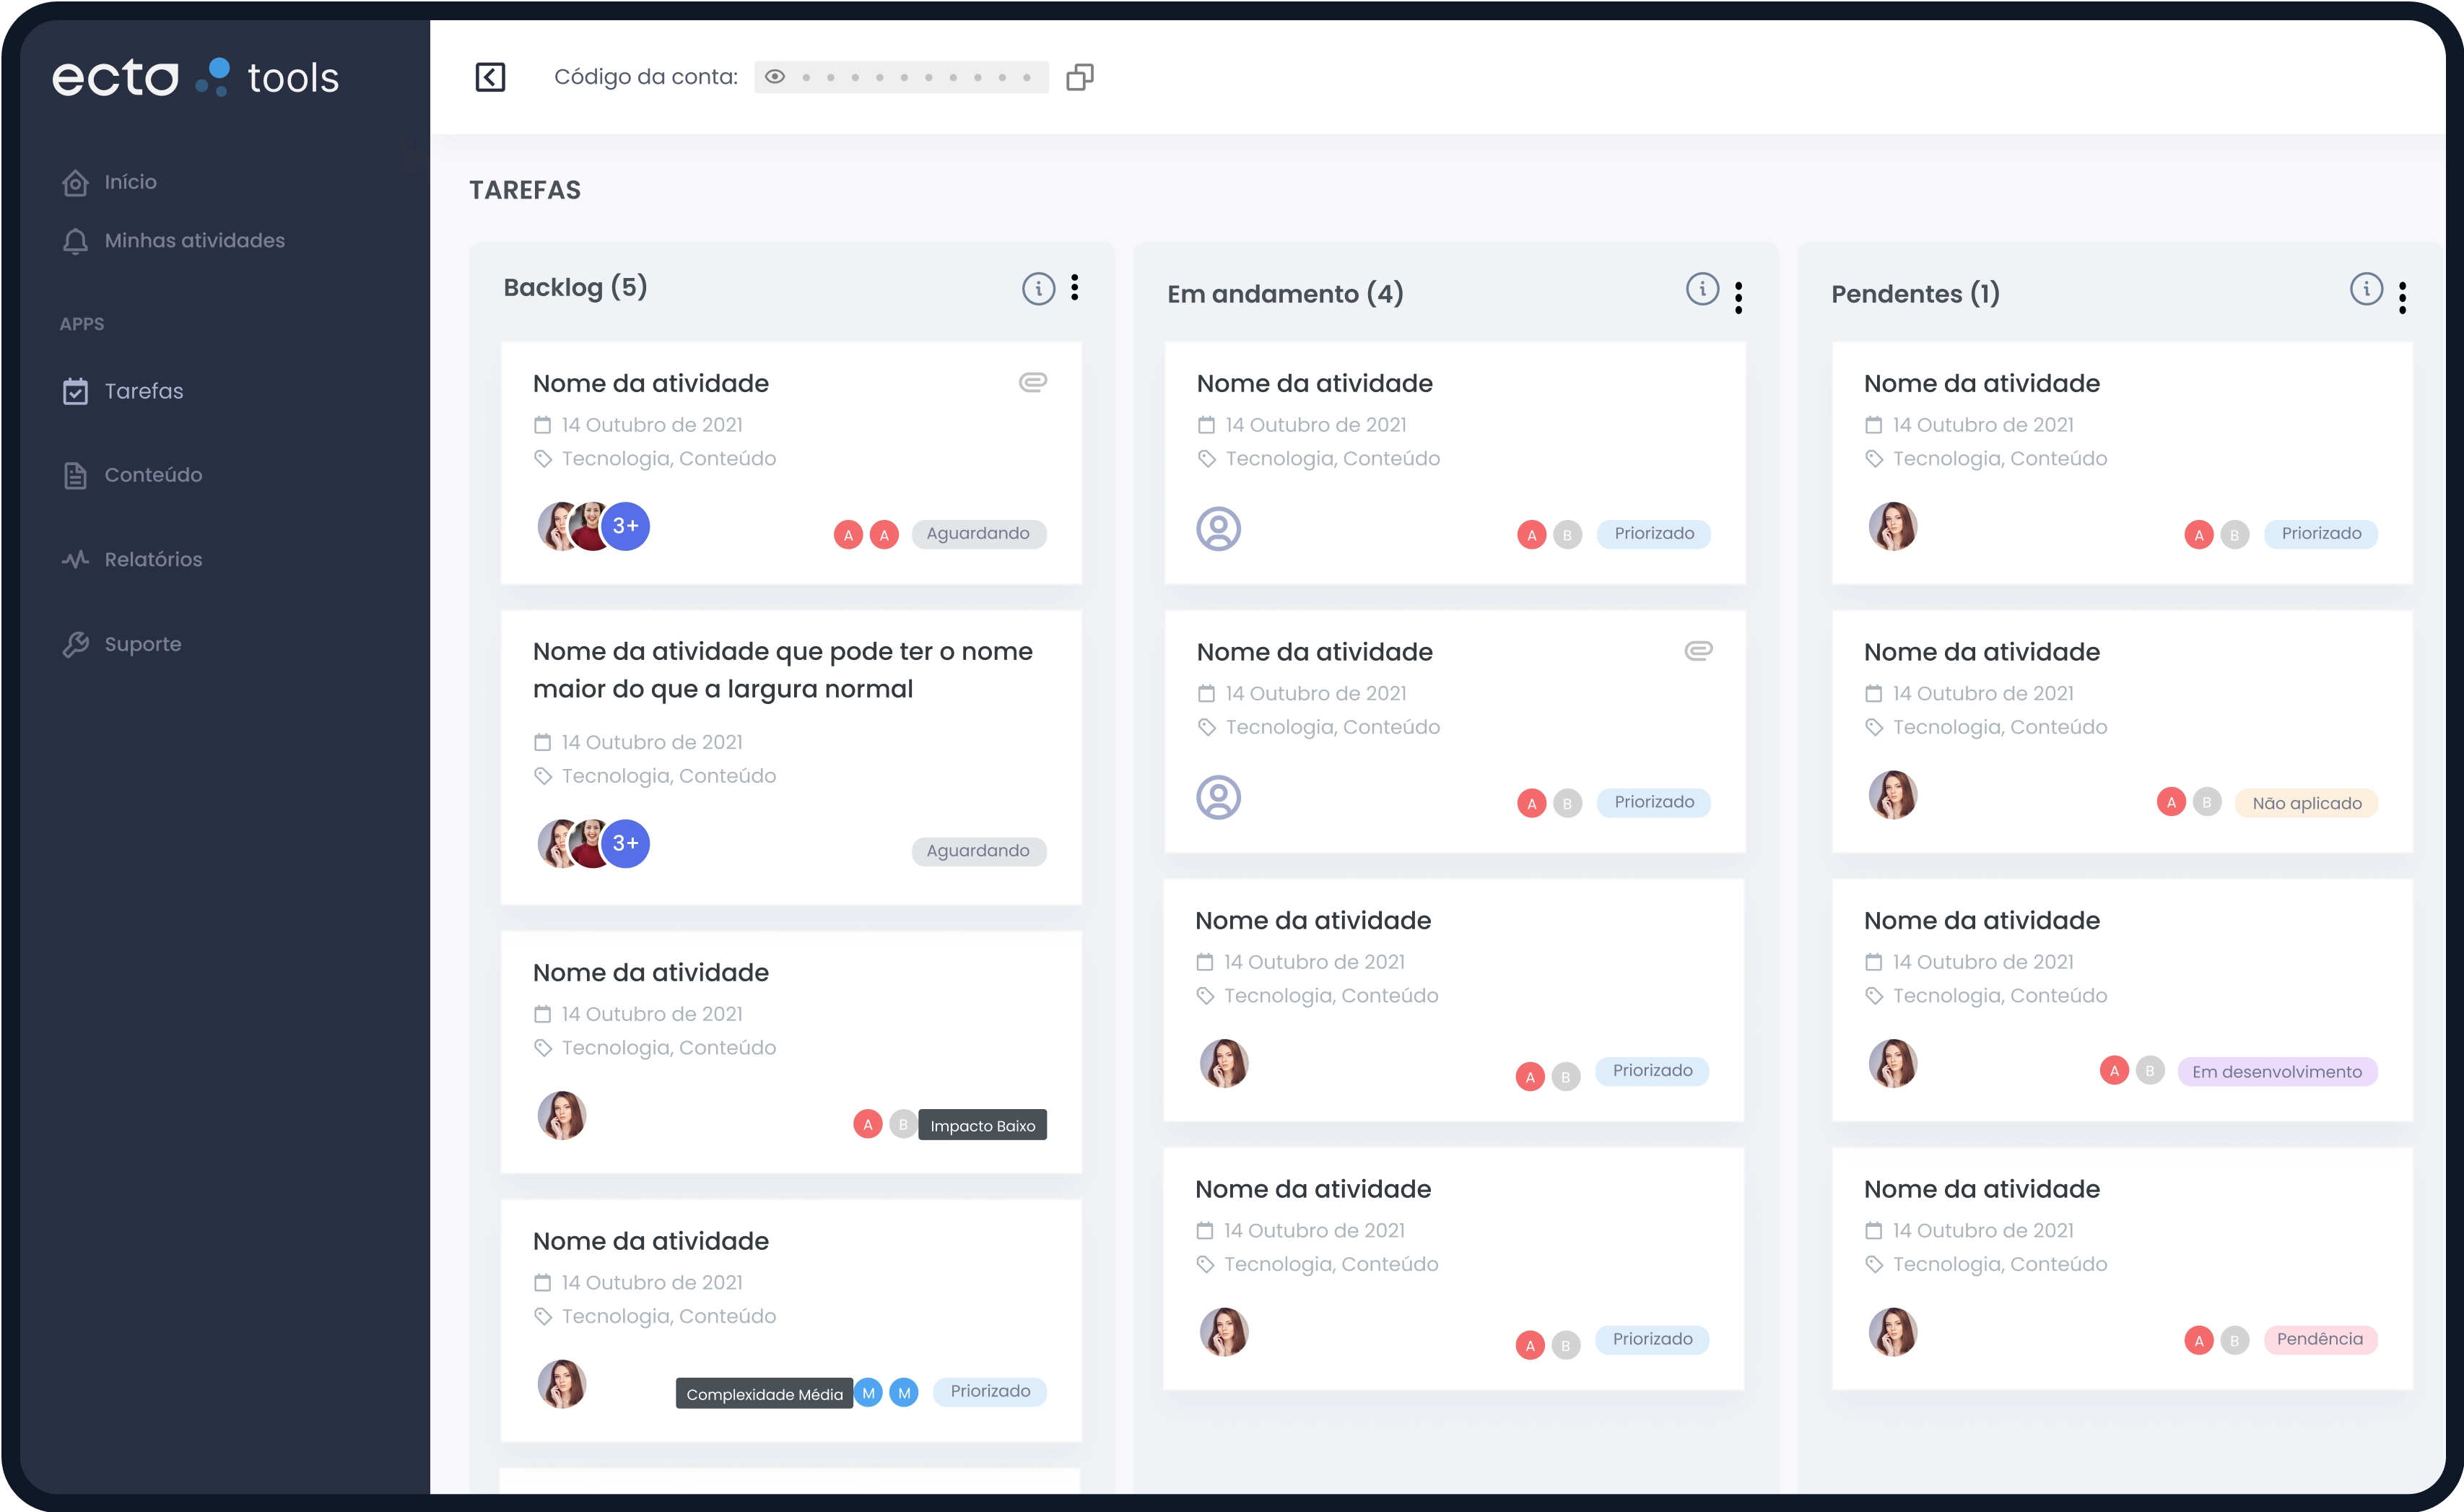Click the empty user avatar on first Em andamento card
The width and height of the screenshot is (2464, 1512).
point(1218,529)
